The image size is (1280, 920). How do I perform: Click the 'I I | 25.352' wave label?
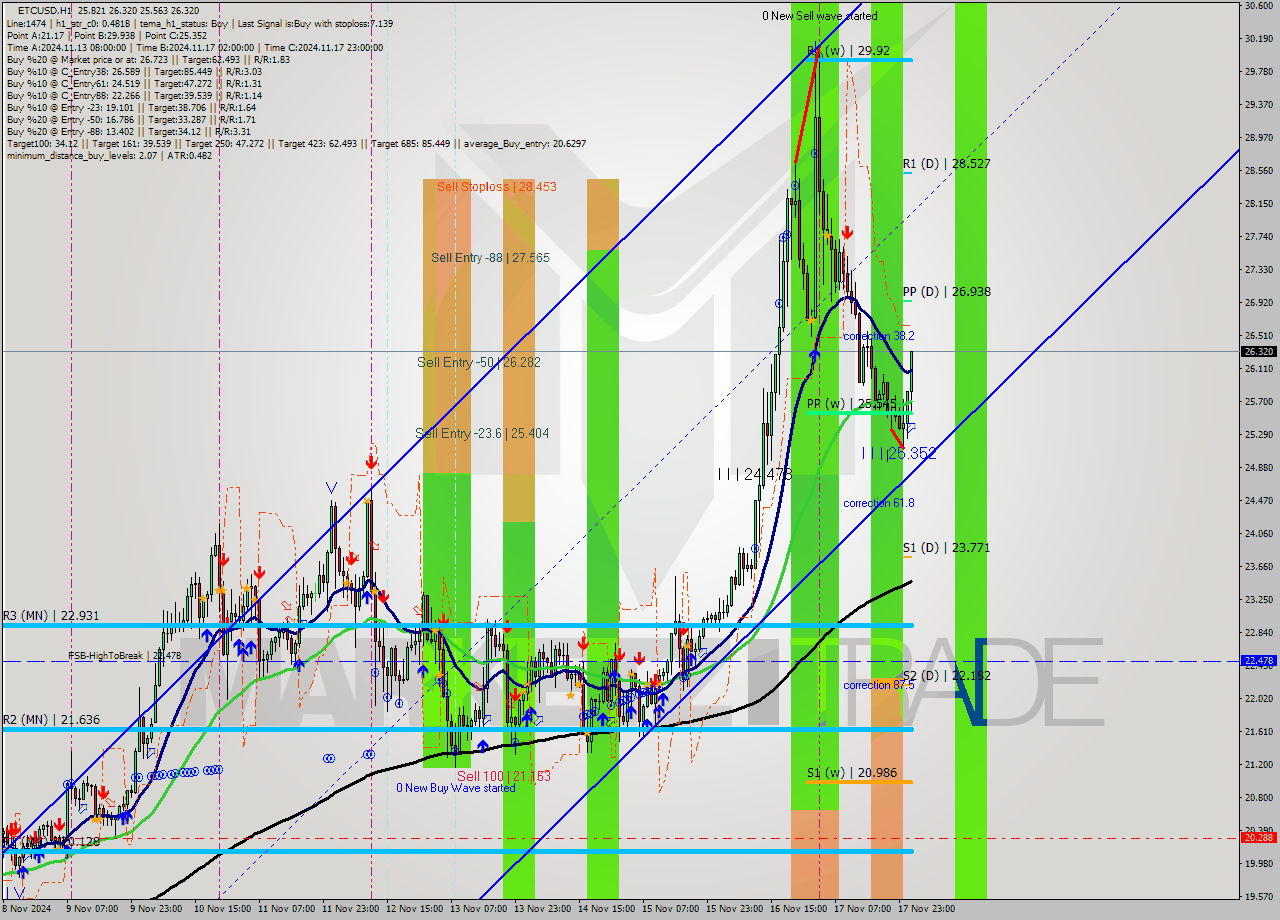pyautogui.click(x=899, y=454)
